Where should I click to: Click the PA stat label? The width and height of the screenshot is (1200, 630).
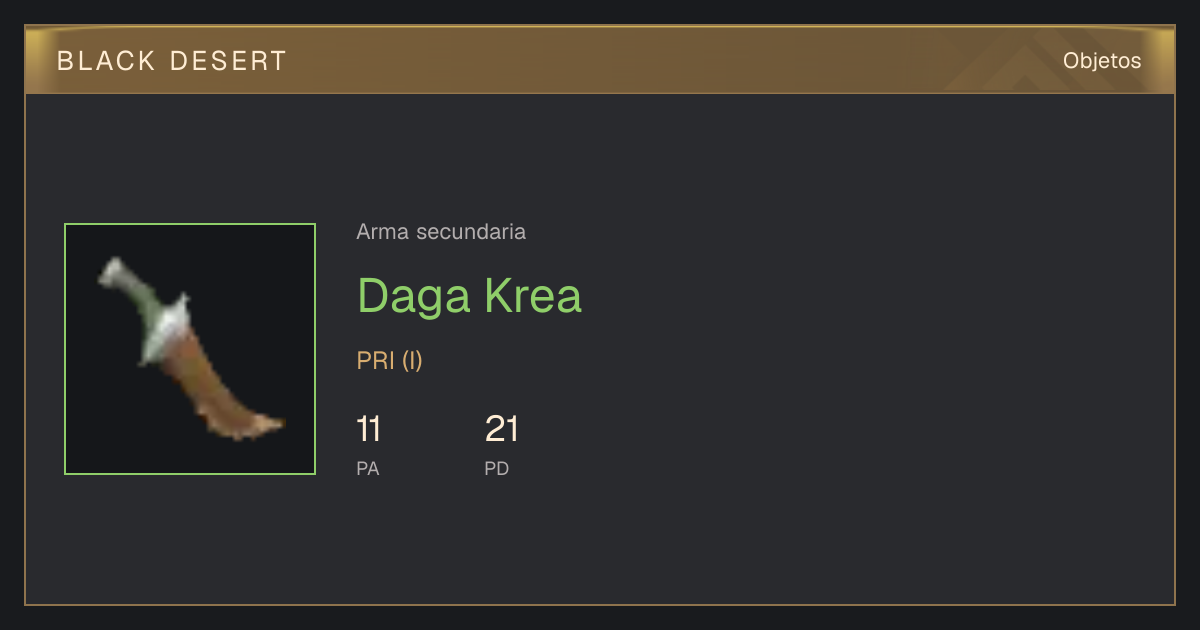point(368,468)
